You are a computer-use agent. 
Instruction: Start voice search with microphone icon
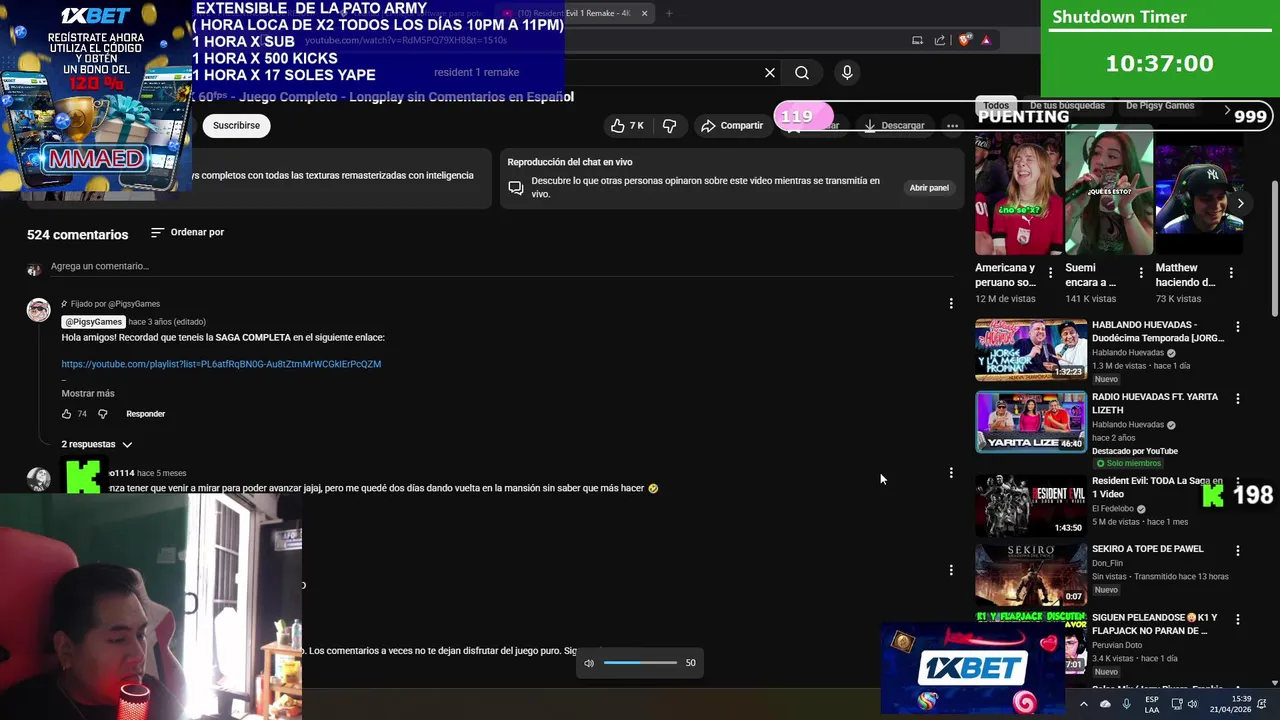[x=847, y=72]
